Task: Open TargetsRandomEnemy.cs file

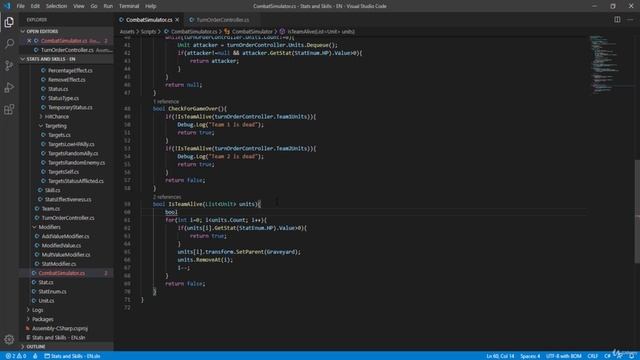Action: [x=76, y=163]
